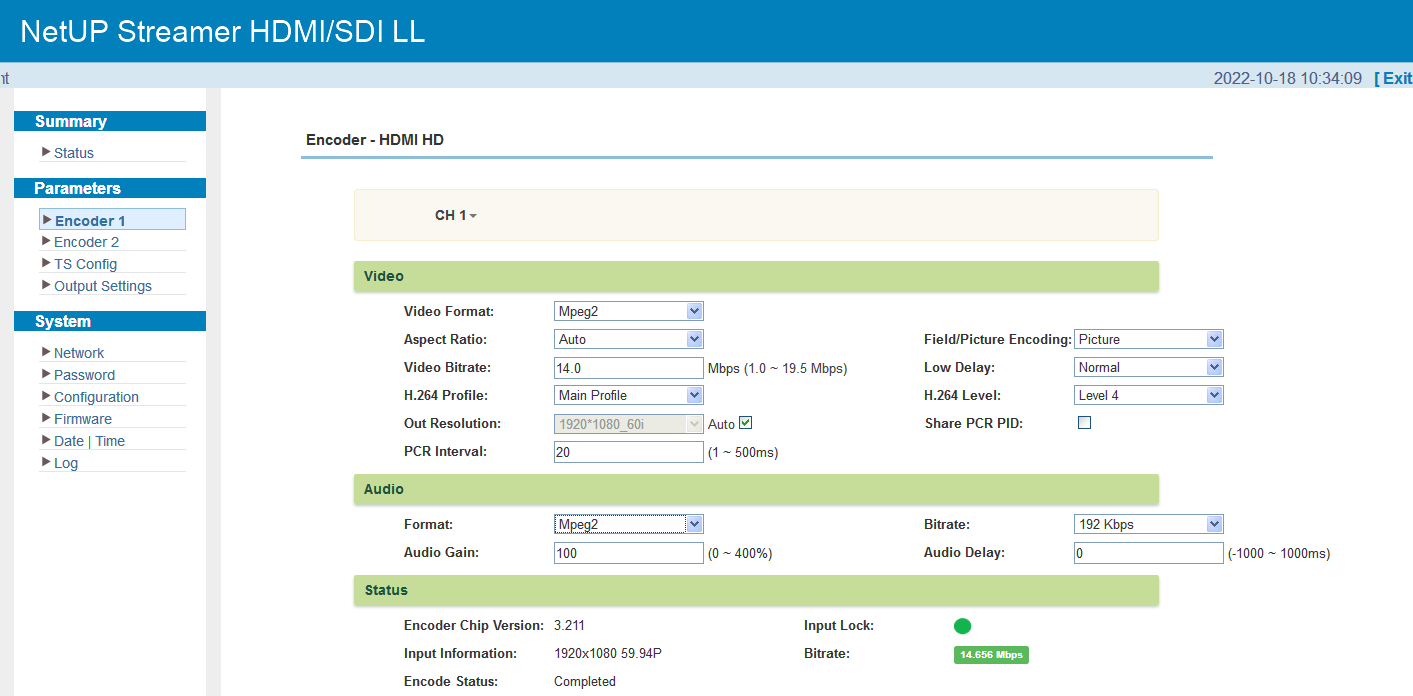1413x696 pixels.
Task: Enable the Share PCR PID checkbox
Action: [1084, 423]
